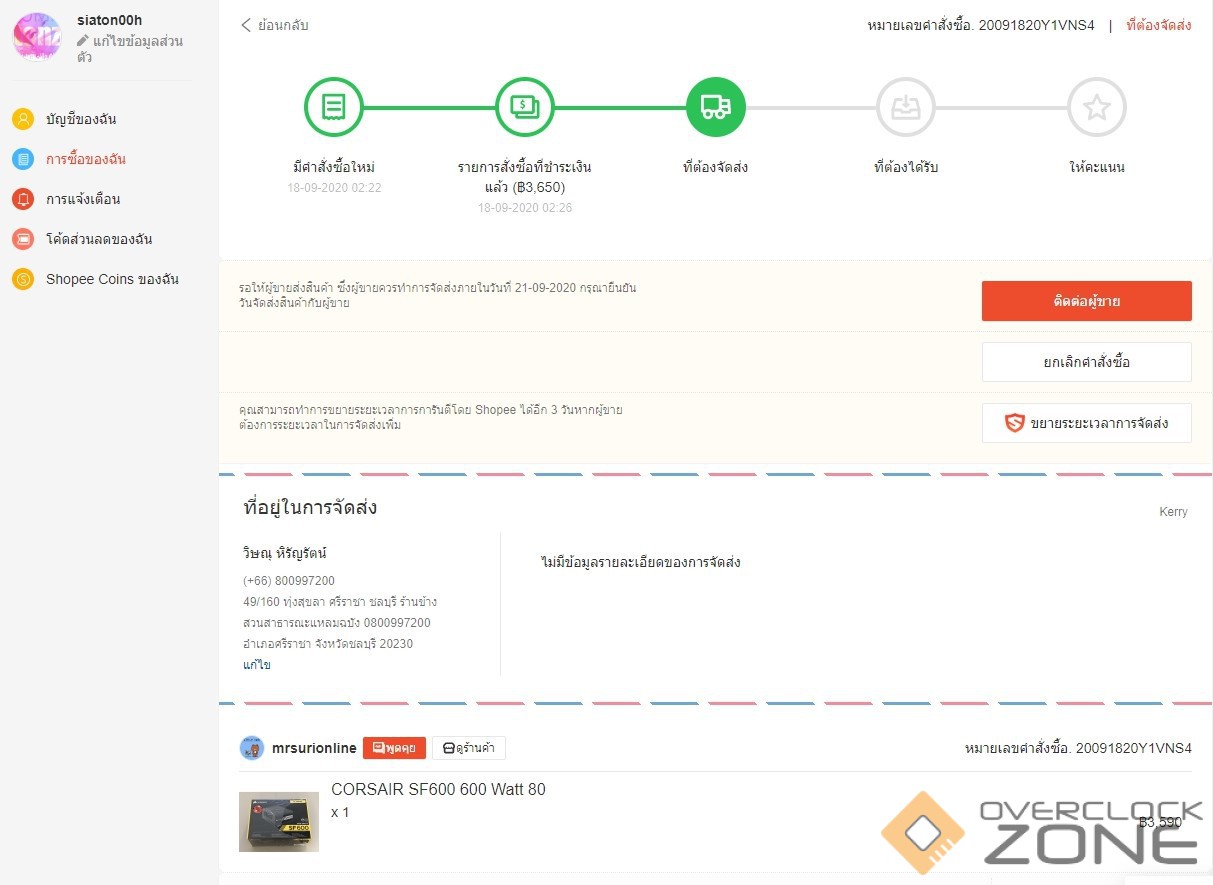Viewport: 1213px width, 885px height.
Task: Click the Chat (พูดคุย) button next to mrsurionline
Action: tap(394, 748)
